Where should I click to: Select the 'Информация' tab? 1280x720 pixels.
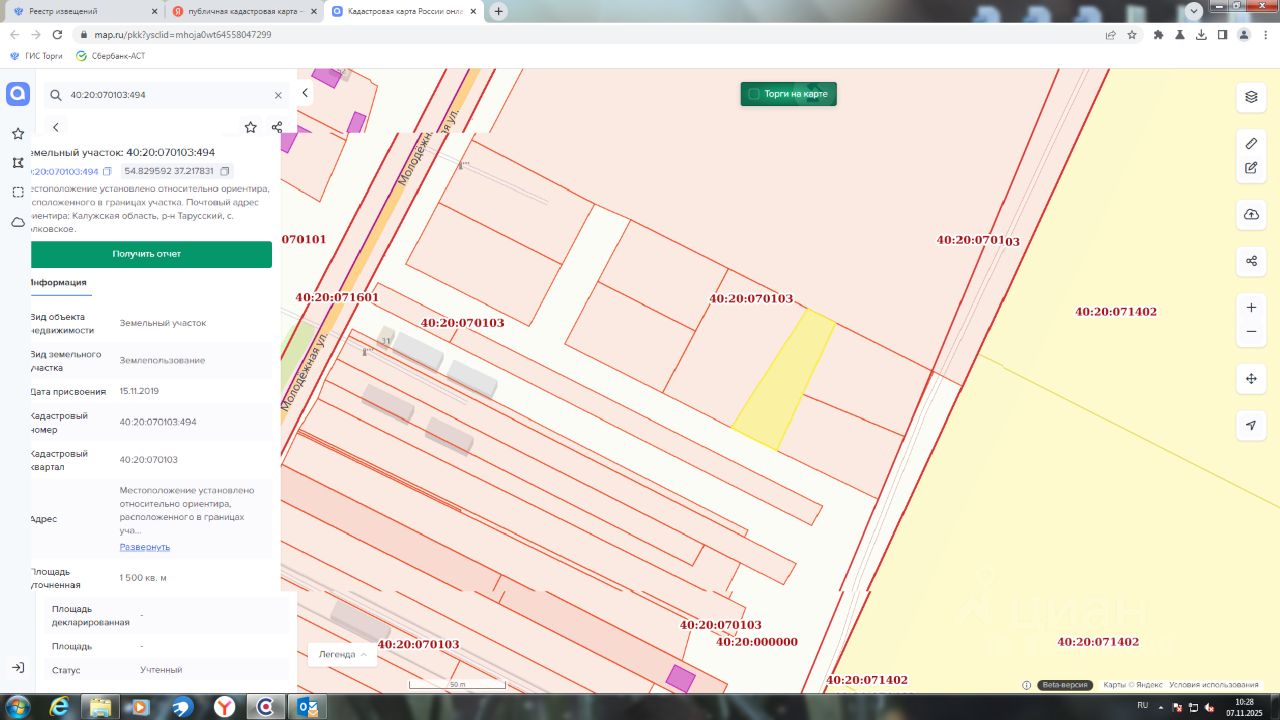(x=58, y=282)
